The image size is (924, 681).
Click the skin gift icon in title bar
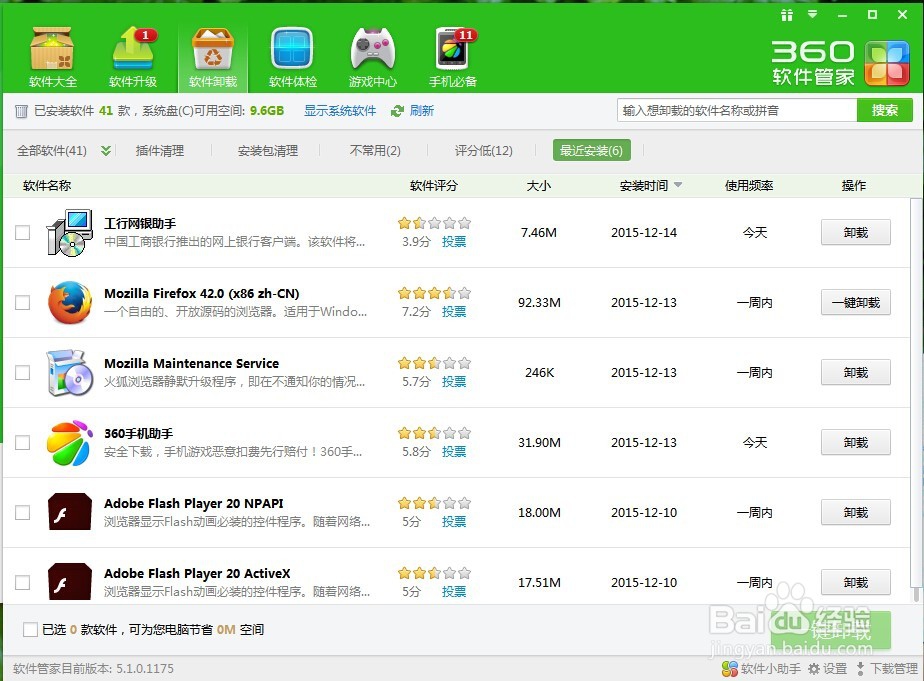(787, 15)
